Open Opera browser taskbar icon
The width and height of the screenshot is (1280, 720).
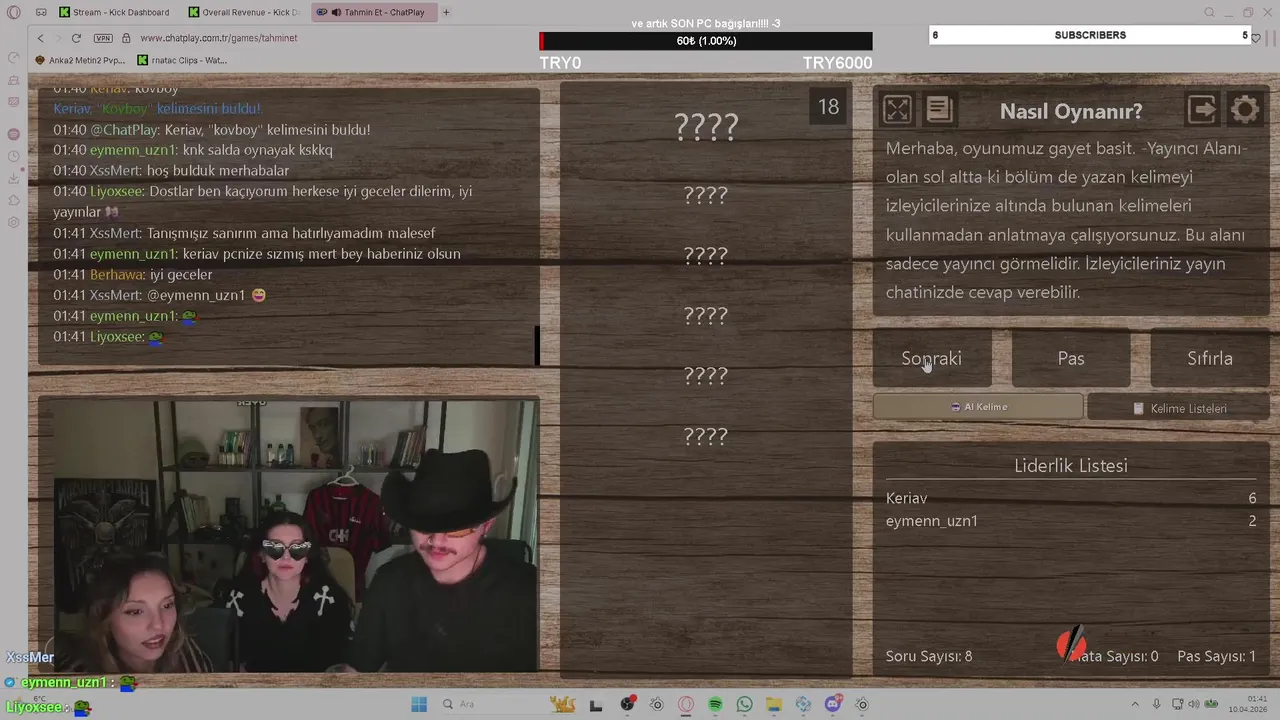tap(686, 704)
